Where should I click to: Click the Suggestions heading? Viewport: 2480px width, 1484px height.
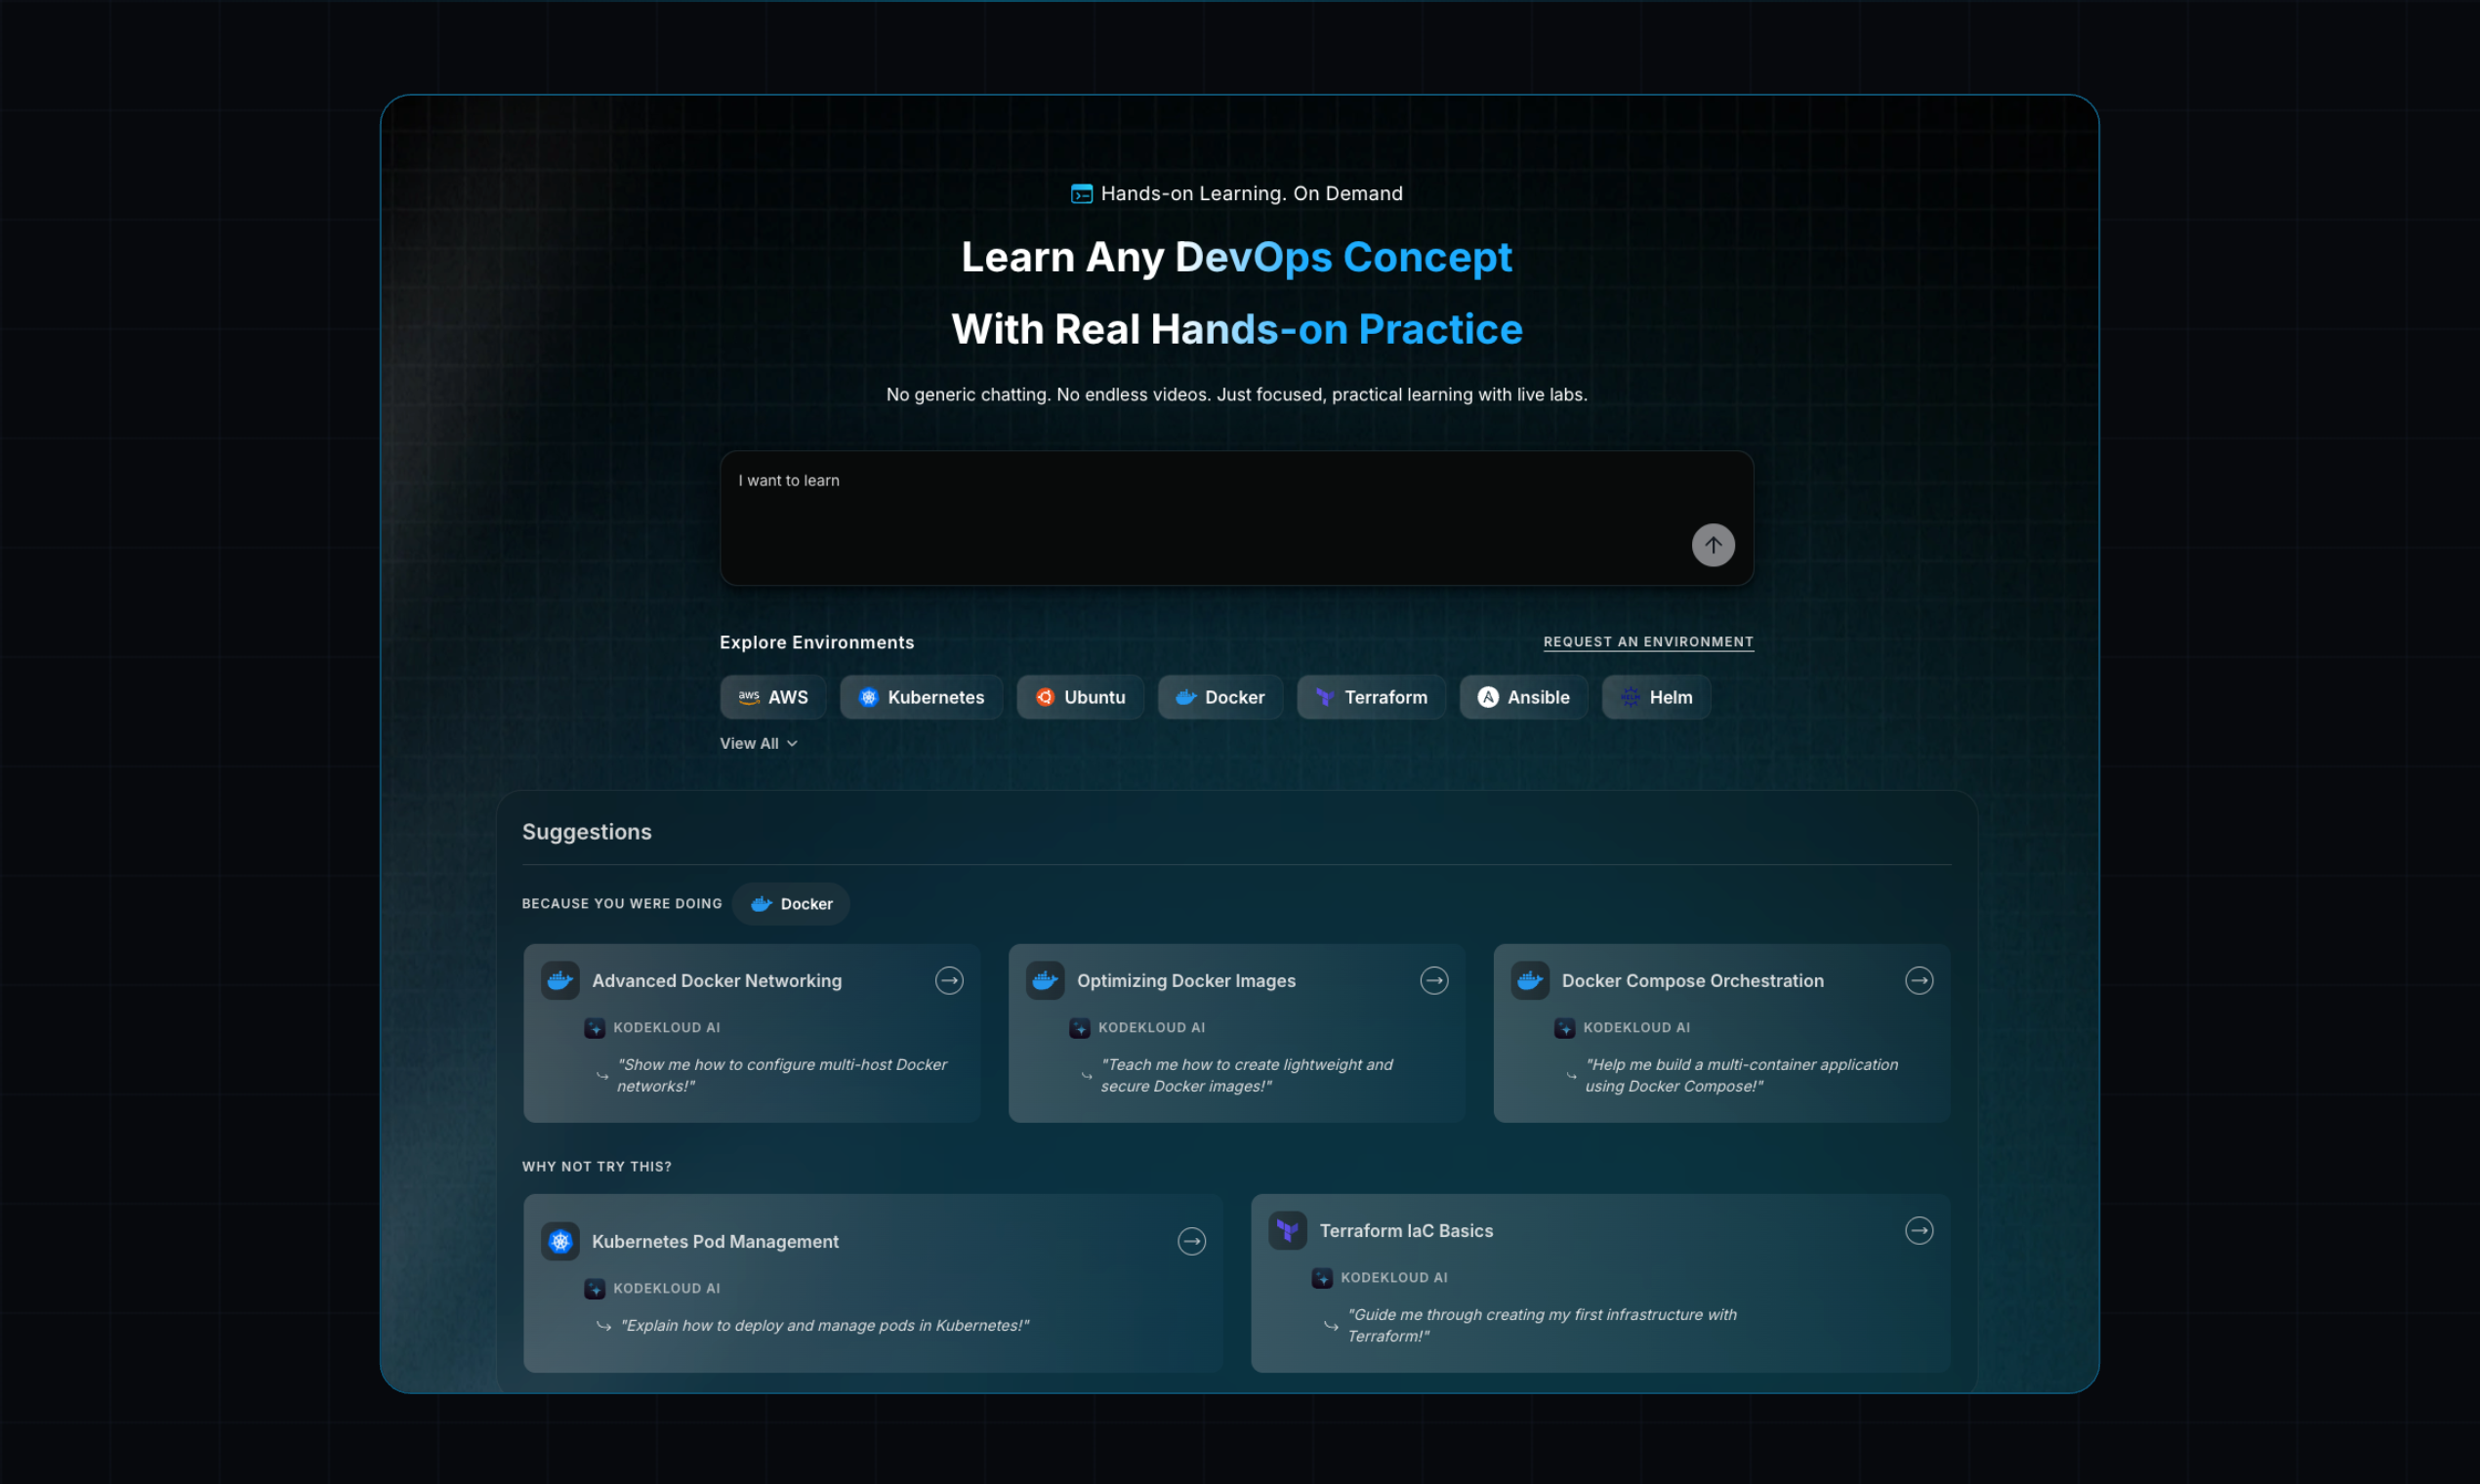586,831
